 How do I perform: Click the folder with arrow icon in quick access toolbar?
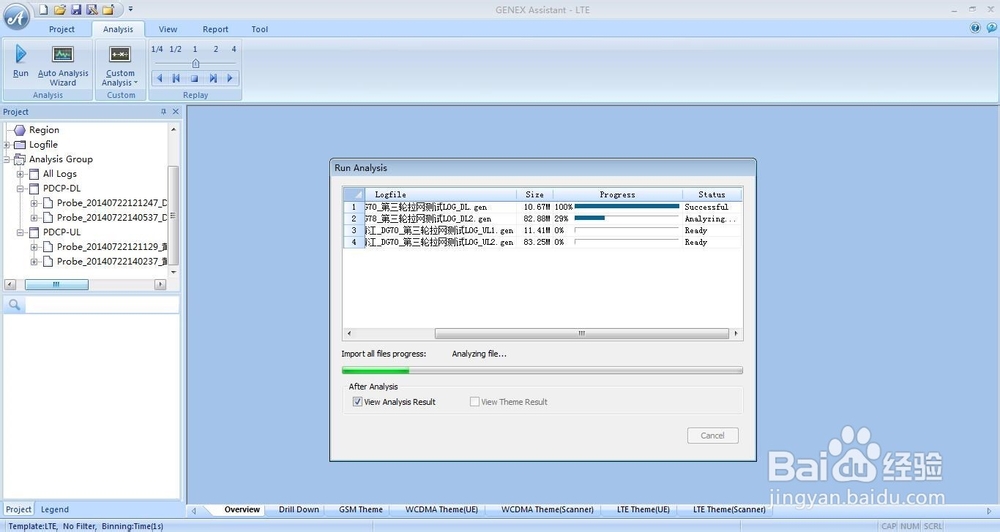pos(108,9)
